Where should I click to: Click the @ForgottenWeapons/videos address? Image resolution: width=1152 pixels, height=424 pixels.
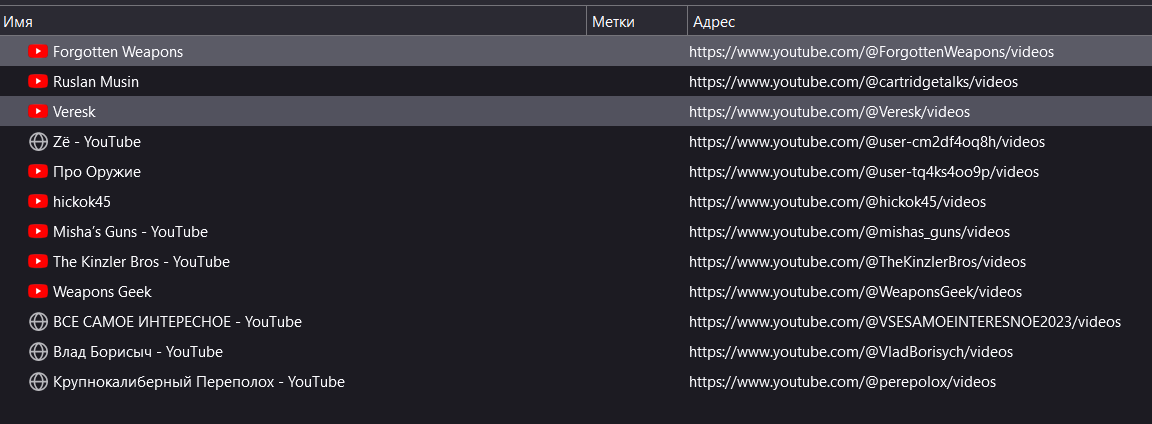871,52
